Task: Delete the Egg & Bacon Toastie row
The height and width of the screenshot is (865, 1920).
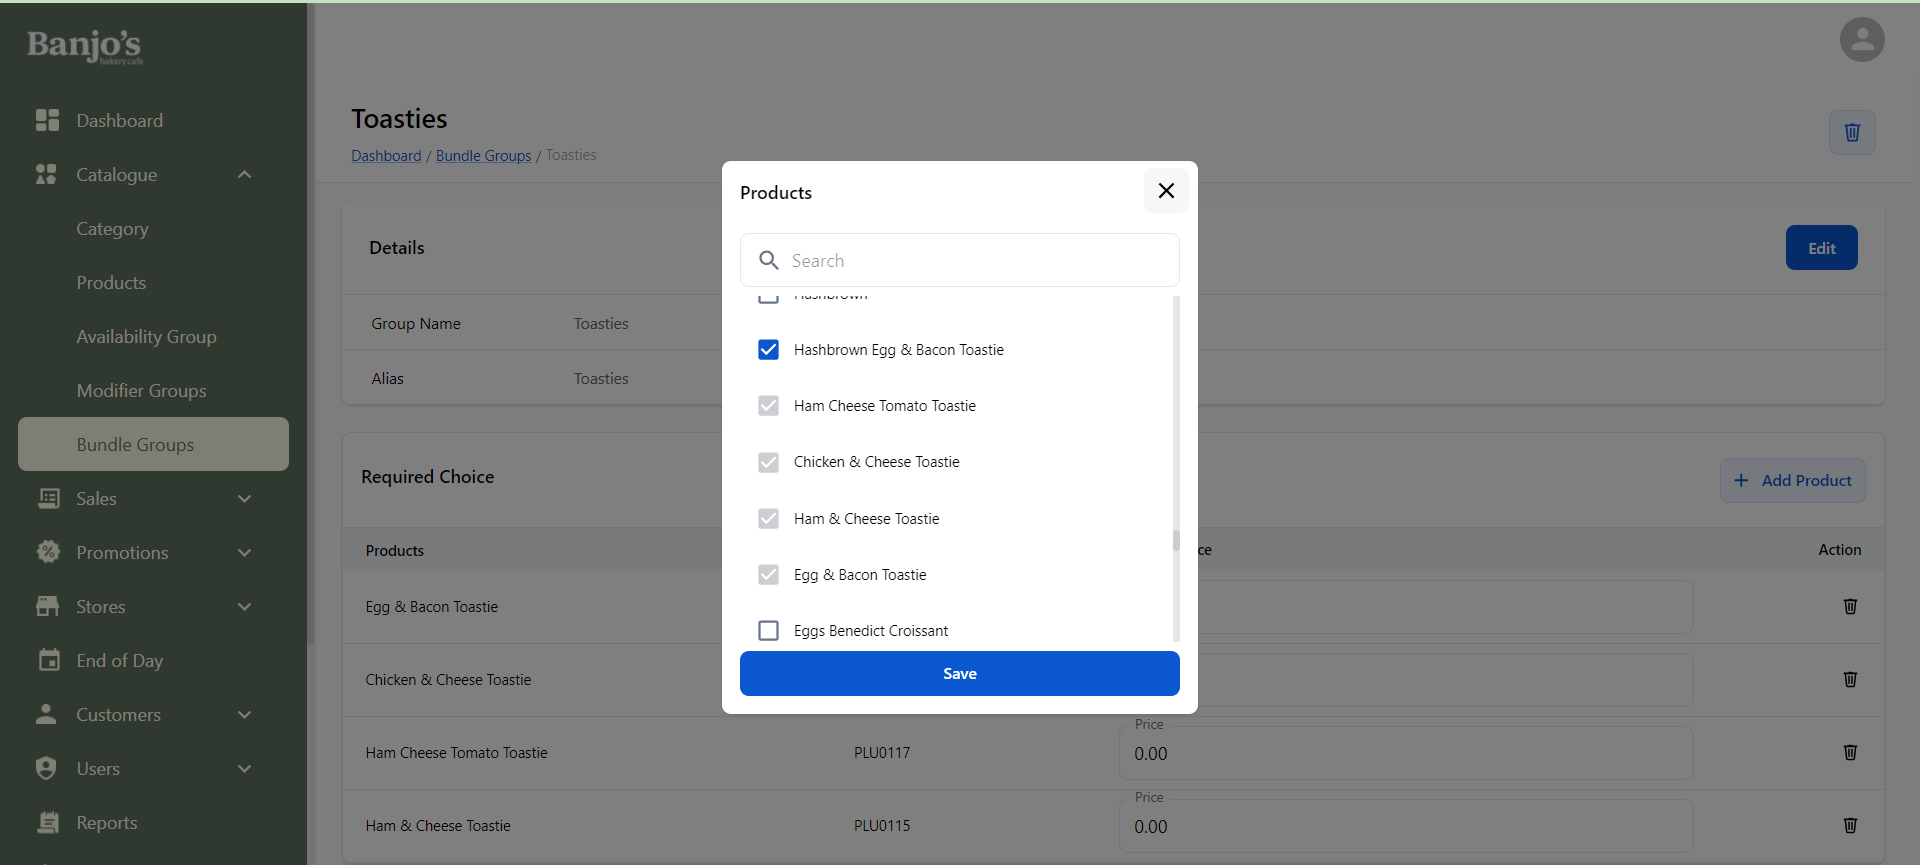Action: [1849, 607]
